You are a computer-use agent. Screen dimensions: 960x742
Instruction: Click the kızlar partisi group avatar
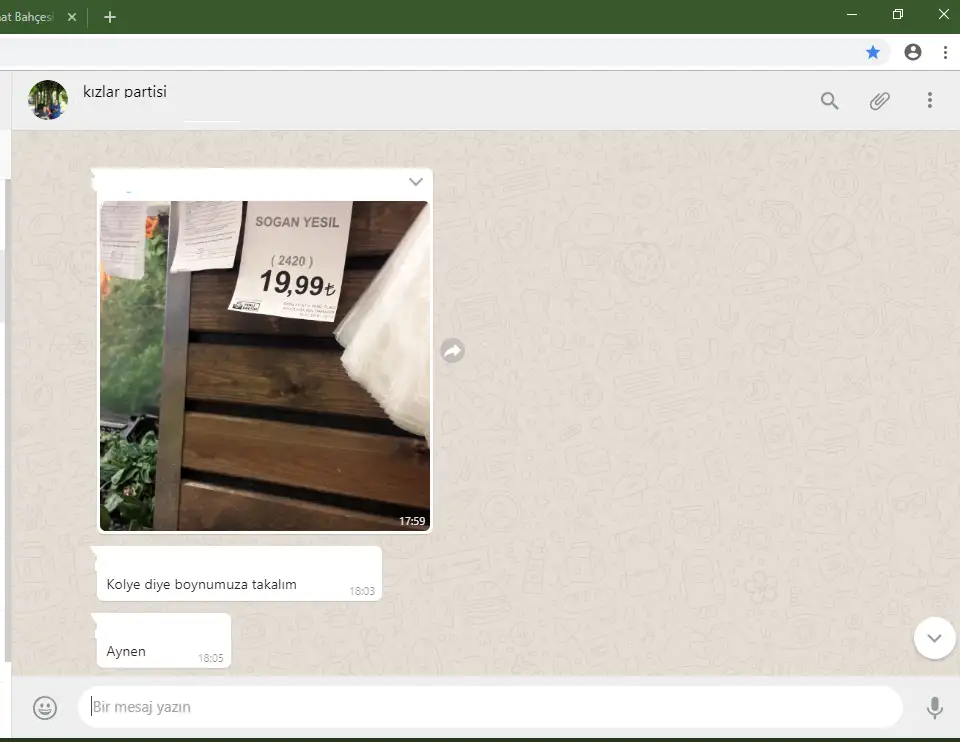[x=48, y=100]
